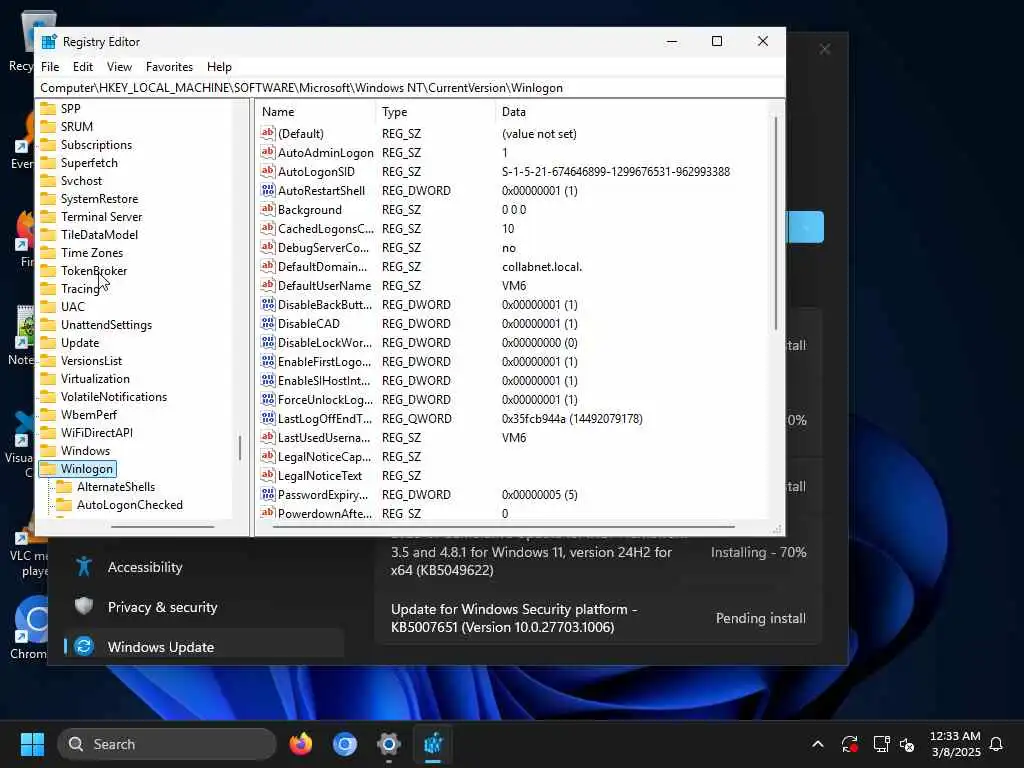
Task: Open Accessibility in the Settings window
Action: click(x=145, y=567)
